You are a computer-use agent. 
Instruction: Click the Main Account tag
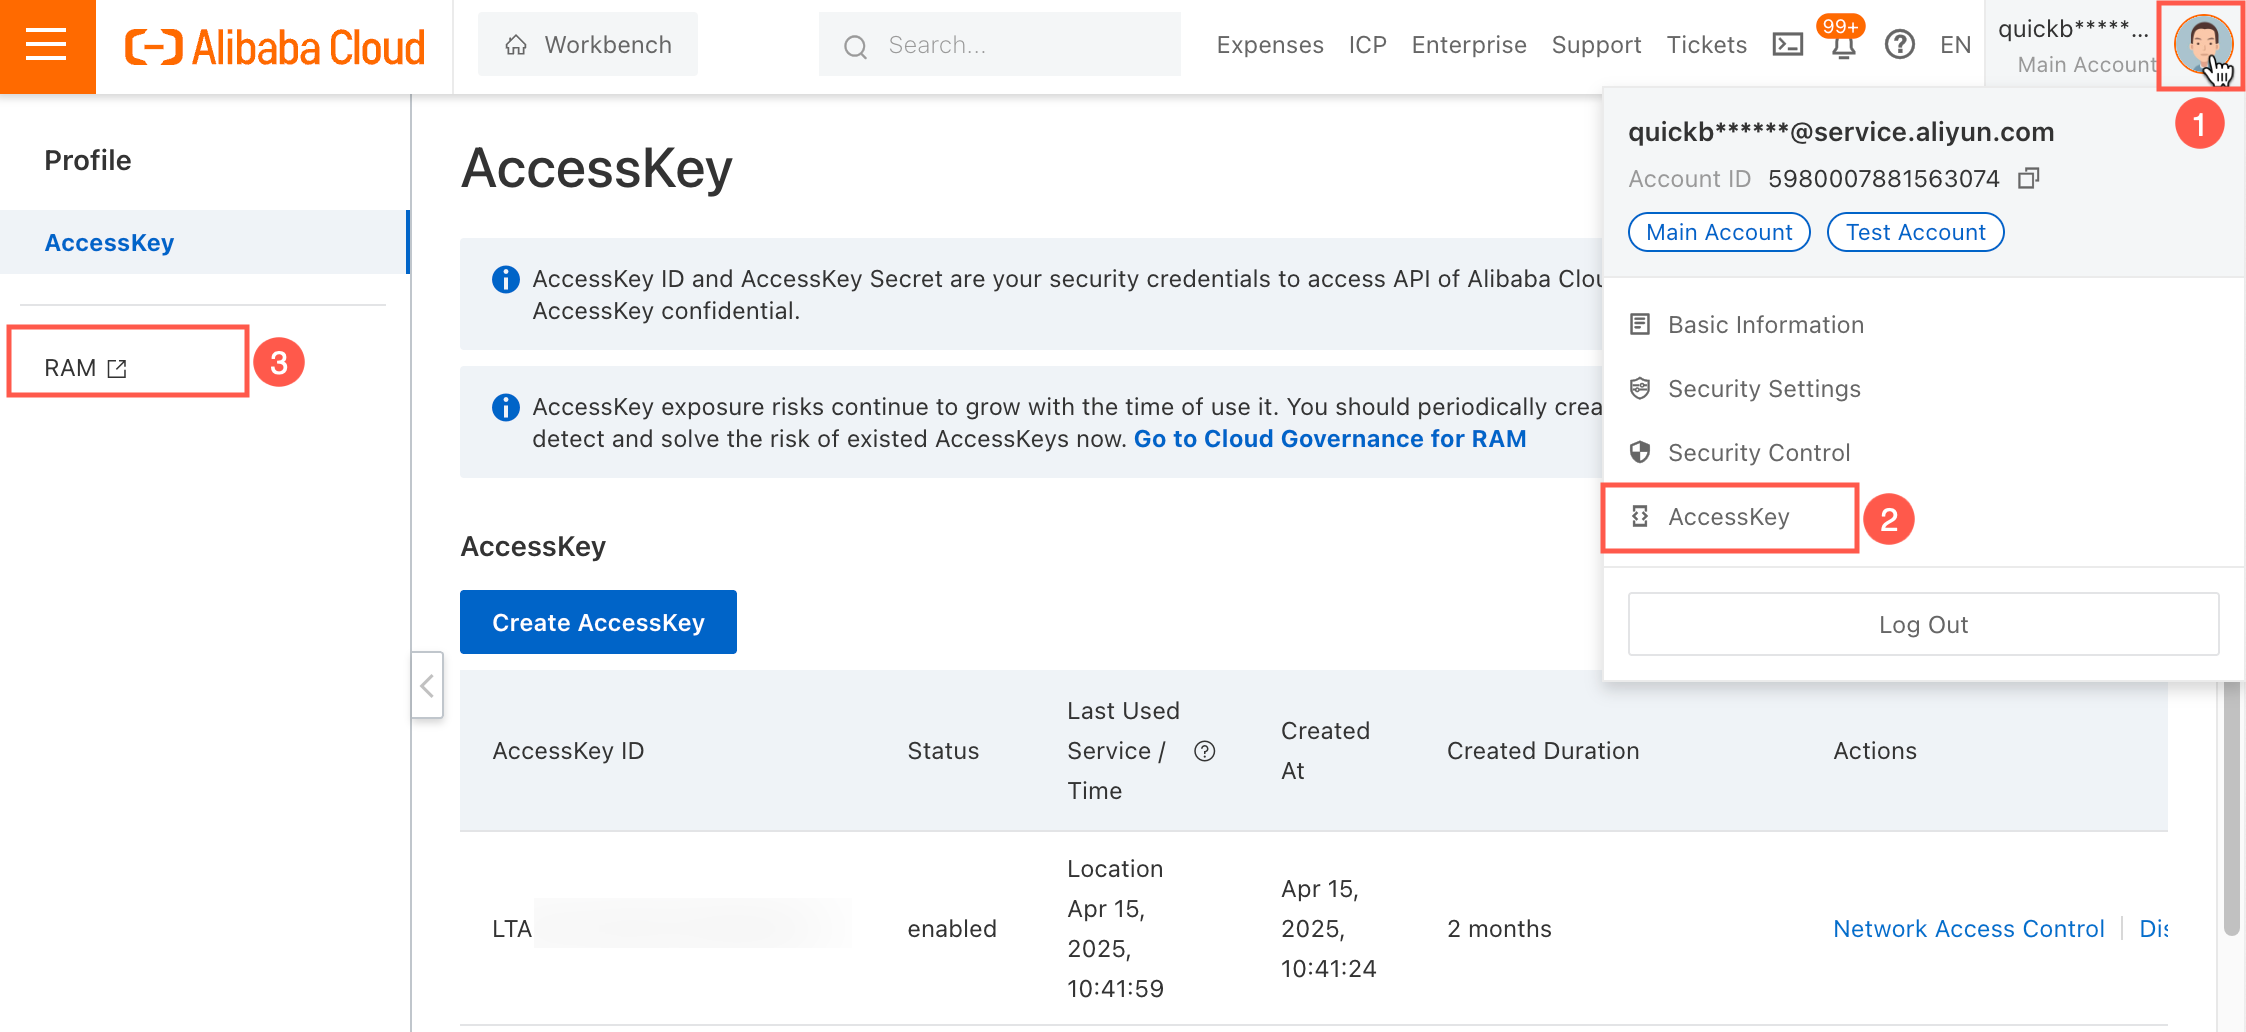tap(1719, 232)
